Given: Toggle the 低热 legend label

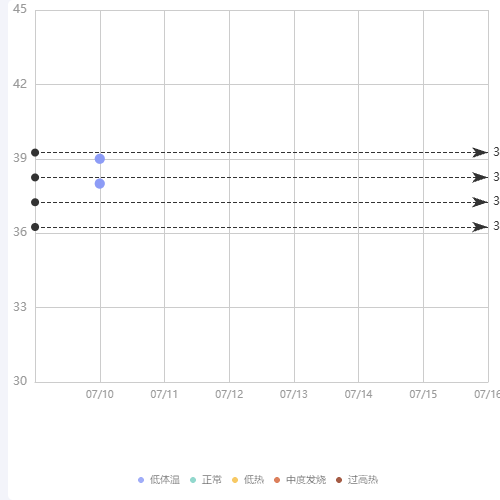Looking at the screenshot, I should (254, 480).
